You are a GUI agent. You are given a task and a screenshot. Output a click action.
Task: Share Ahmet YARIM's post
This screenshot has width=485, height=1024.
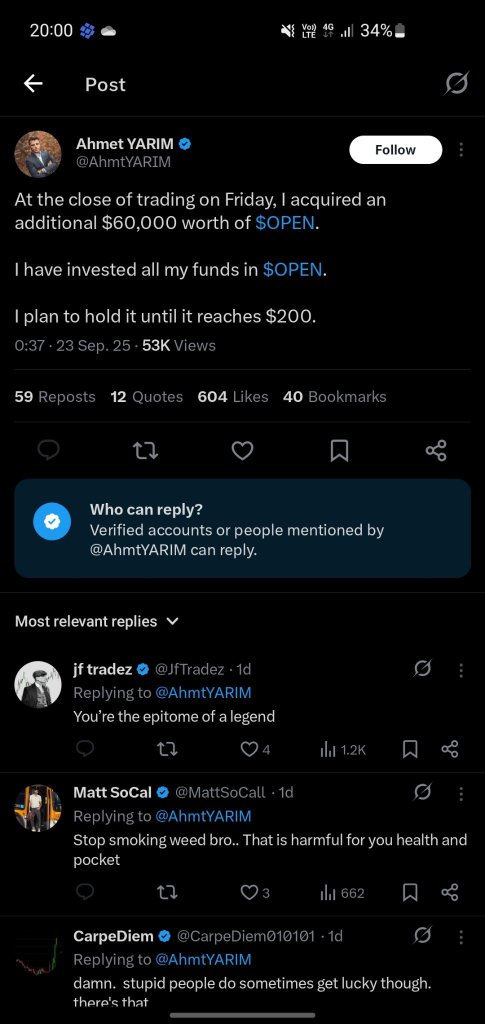435,450
